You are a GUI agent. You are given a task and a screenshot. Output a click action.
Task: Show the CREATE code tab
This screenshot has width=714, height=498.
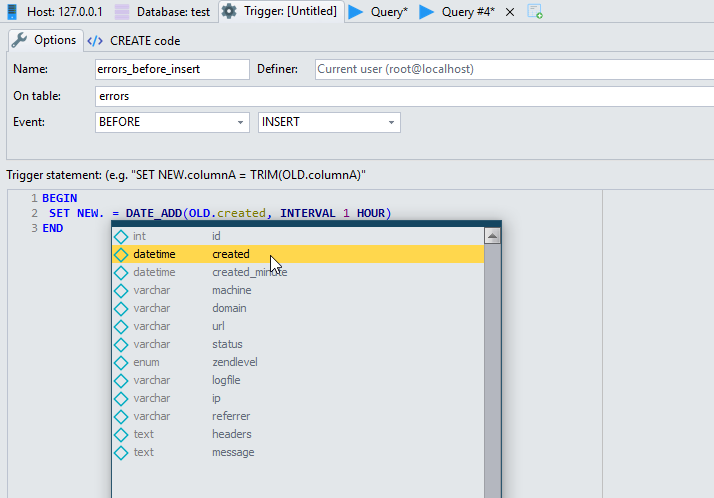coord(134,41)
